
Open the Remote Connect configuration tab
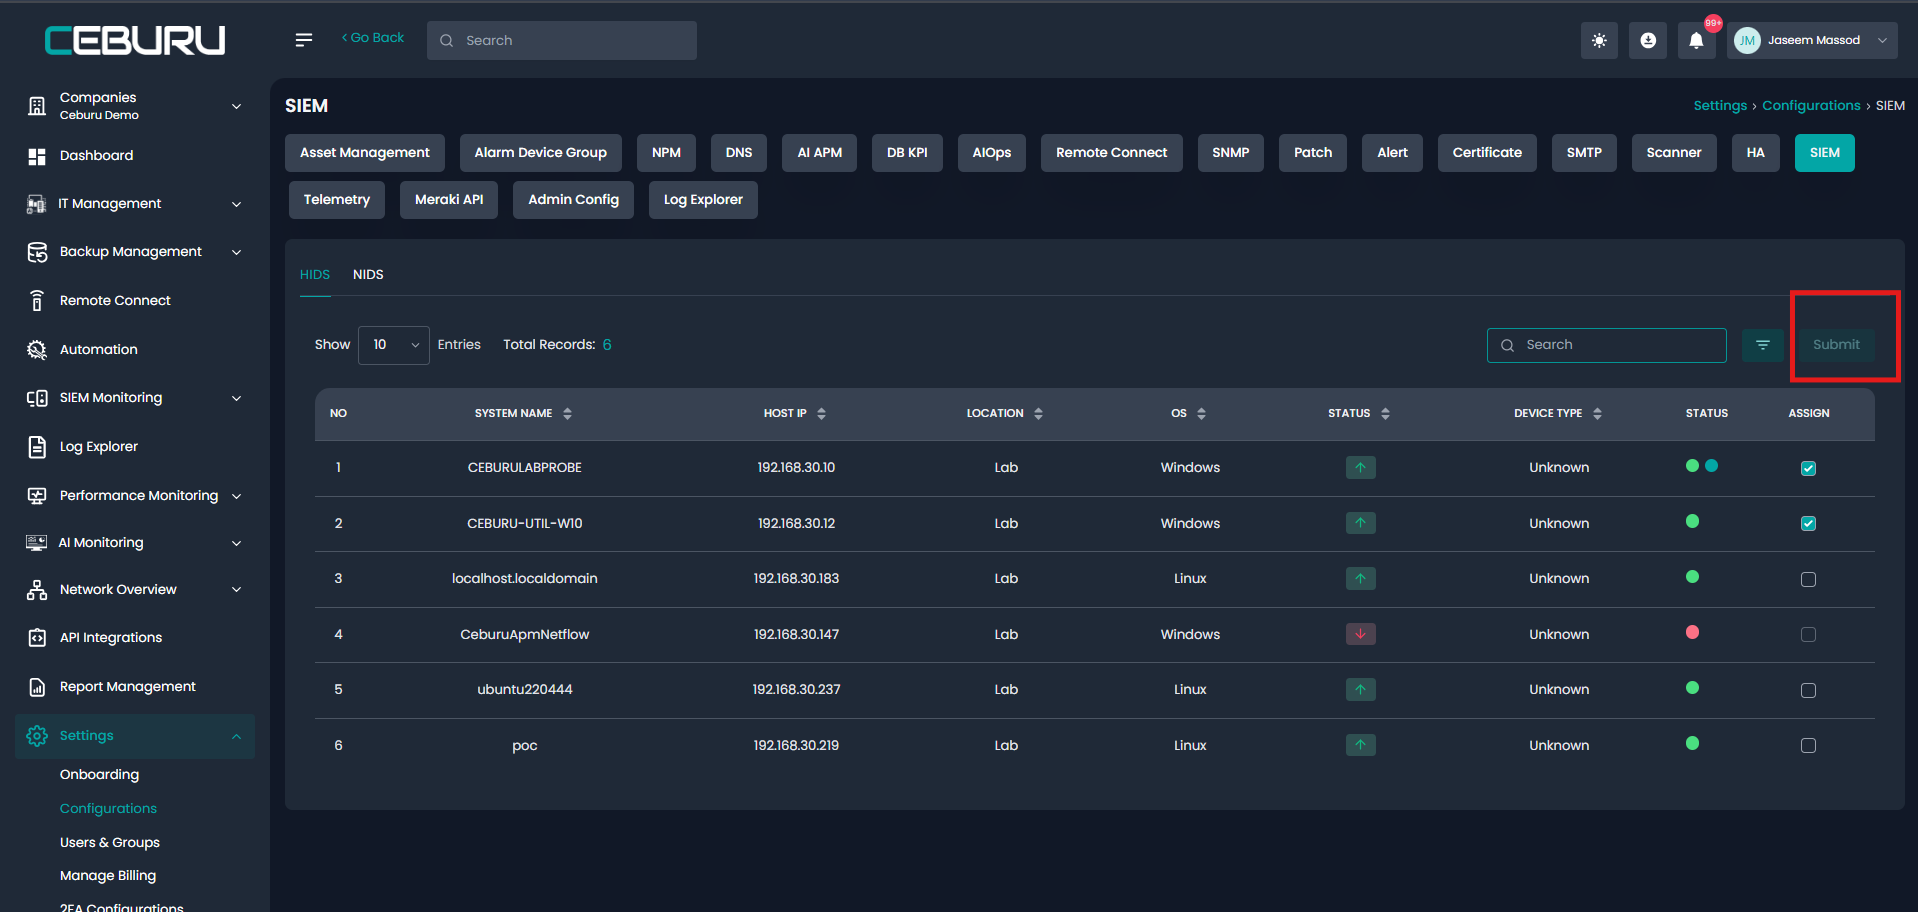1112,153
